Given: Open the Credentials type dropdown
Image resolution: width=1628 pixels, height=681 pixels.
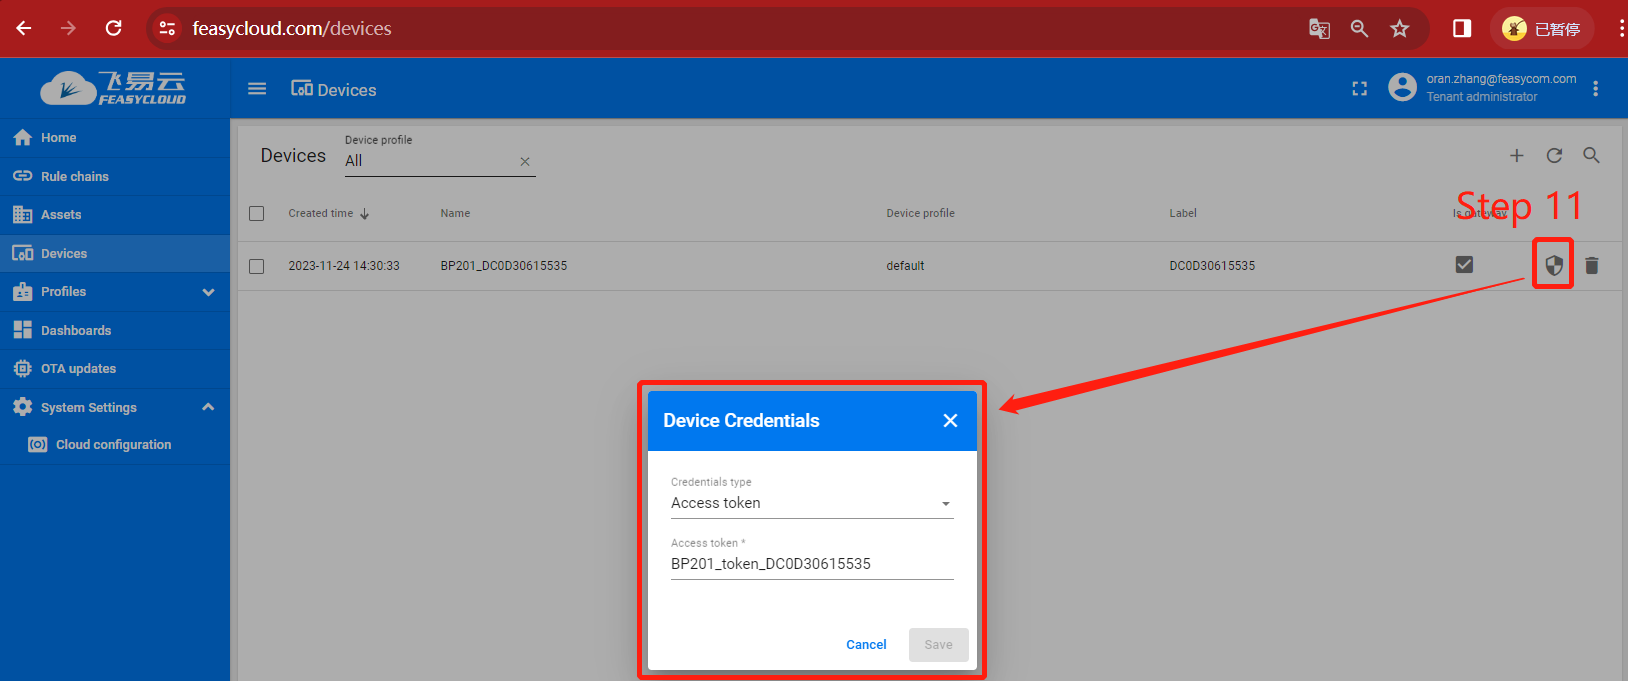Looking at the screenshot, I should [811, 503].
